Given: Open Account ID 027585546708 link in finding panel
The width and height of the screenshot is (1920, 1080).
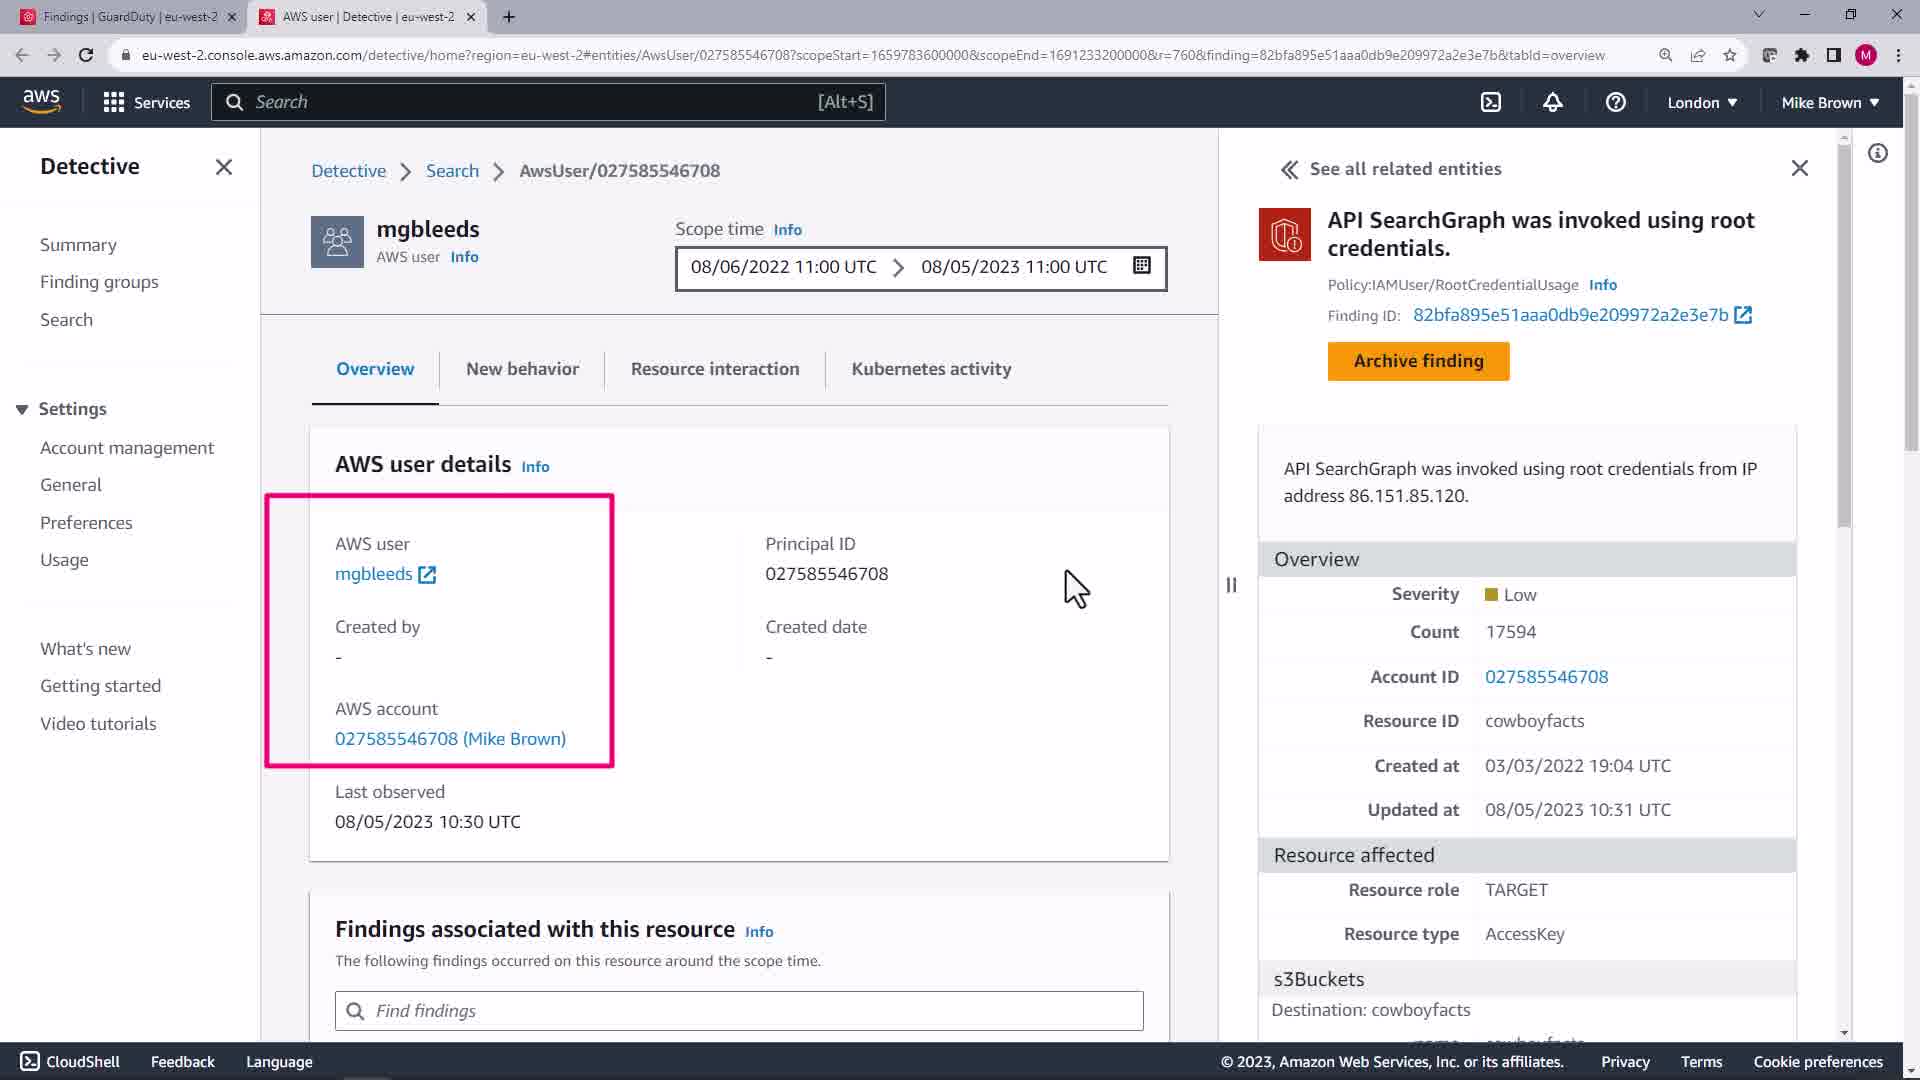Looking at the screenshot, I should pos(1546,677).
